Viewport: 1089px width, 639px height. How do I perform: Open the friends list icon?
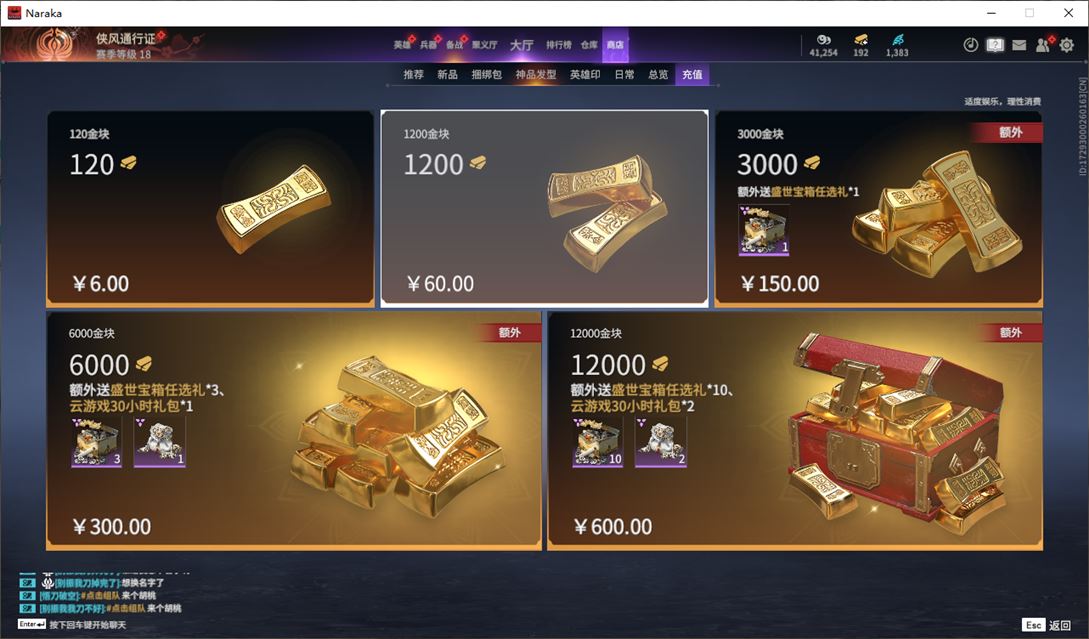point(1042,44)
